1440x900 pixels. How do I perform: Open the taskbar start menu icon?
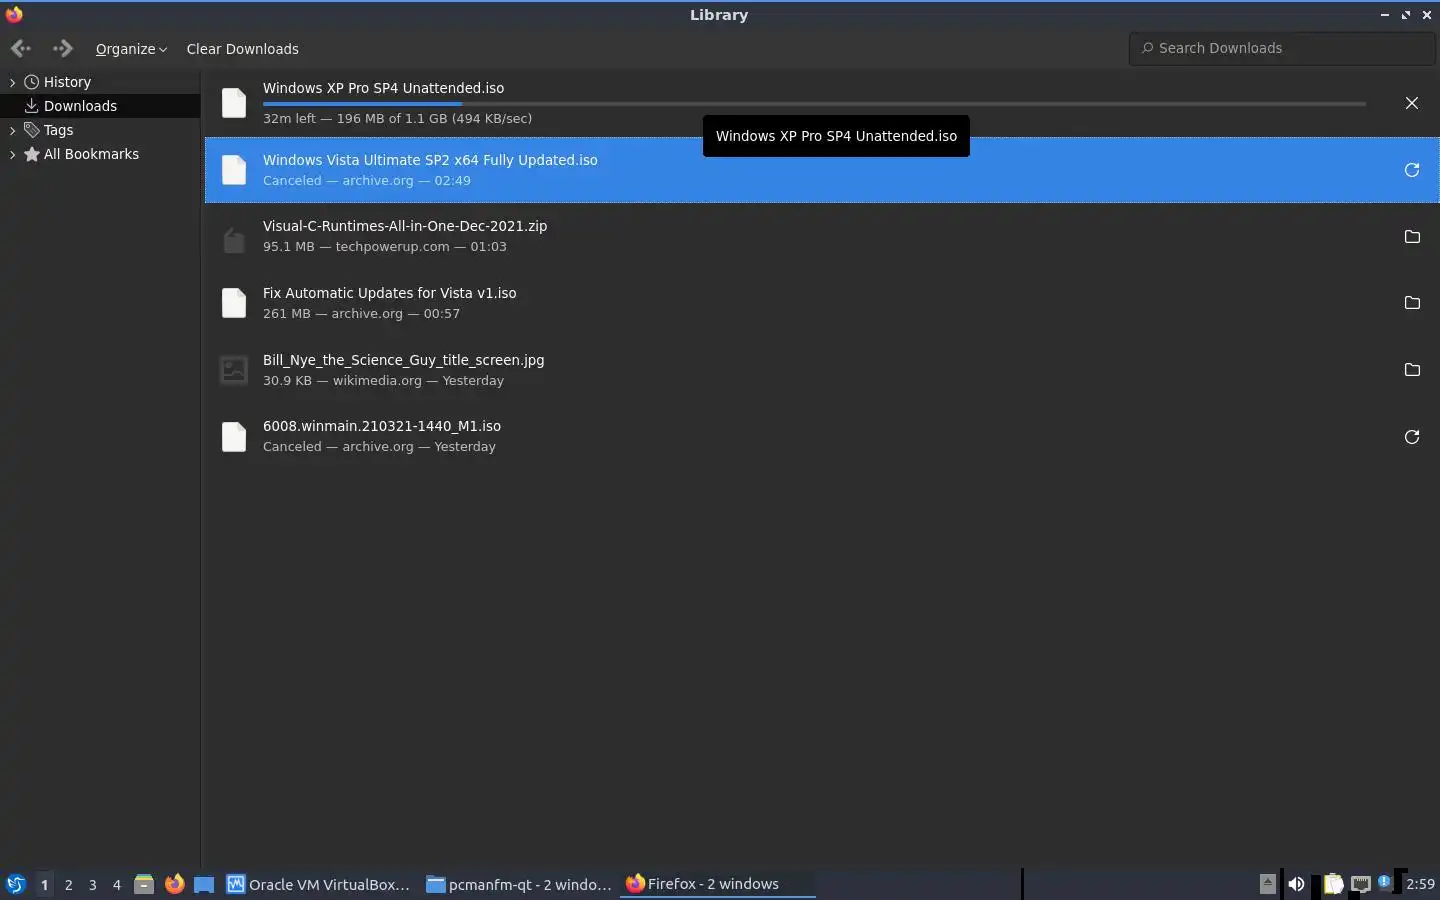(15, 884)
